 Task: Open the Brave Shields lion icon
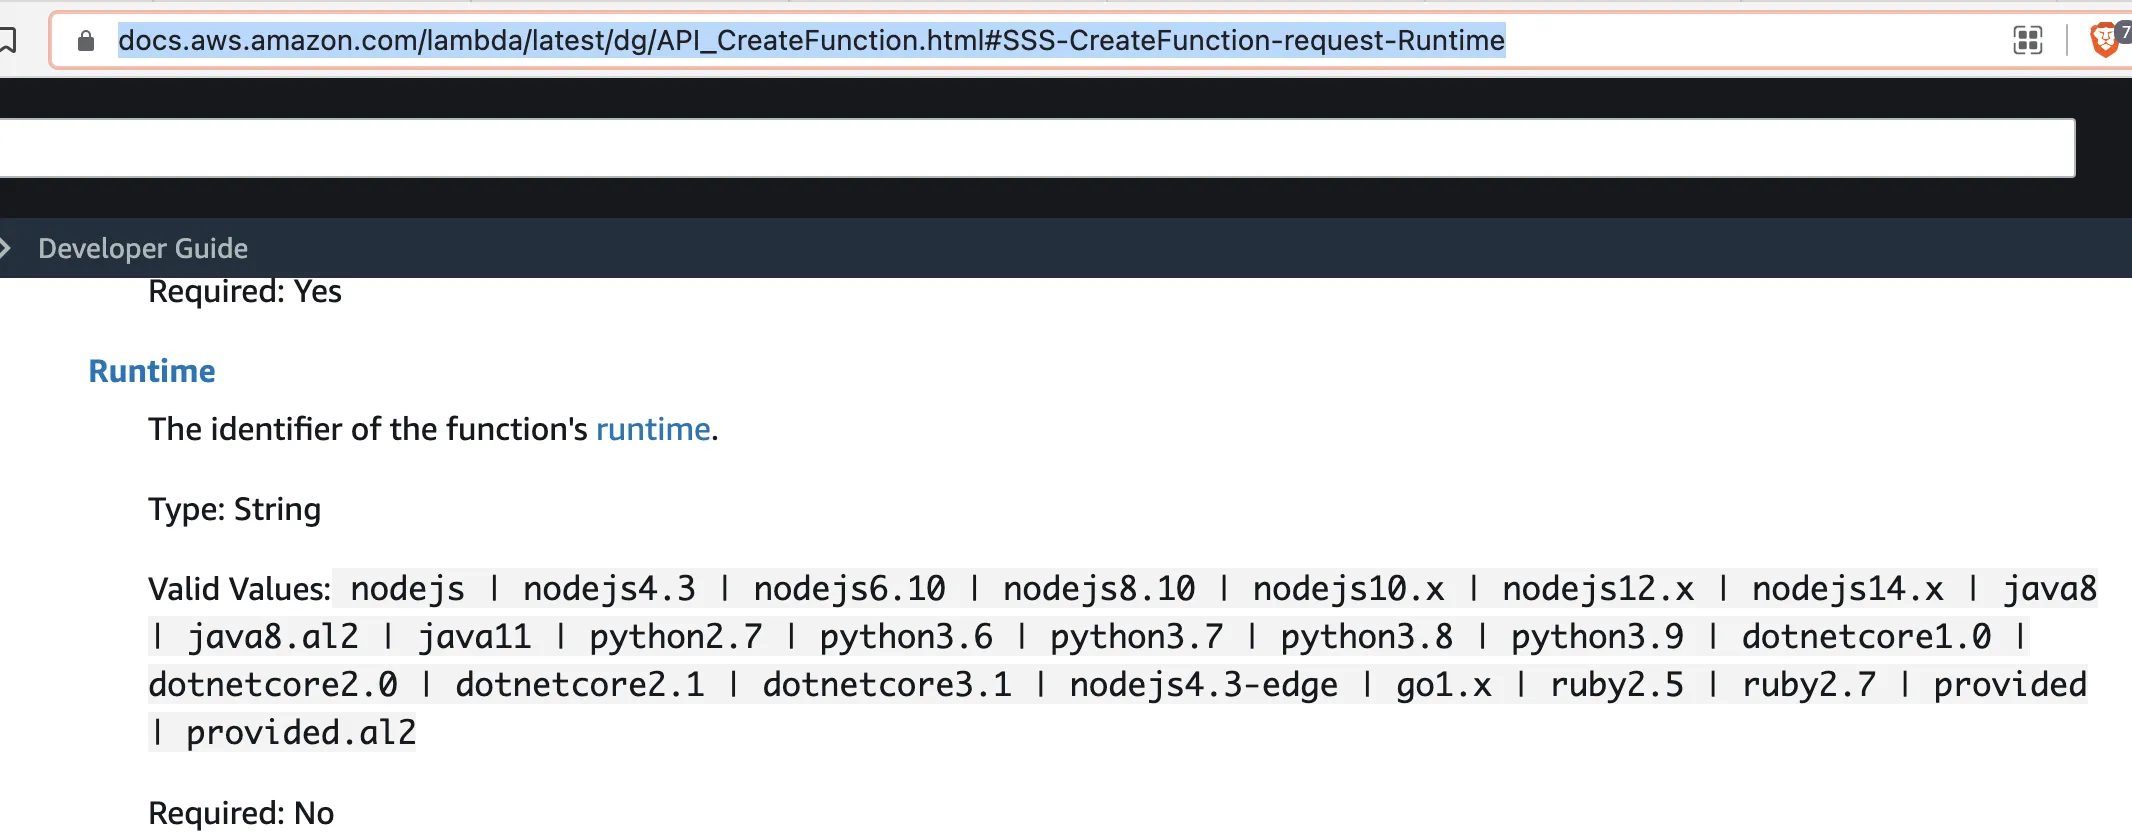pos(2105,40)
